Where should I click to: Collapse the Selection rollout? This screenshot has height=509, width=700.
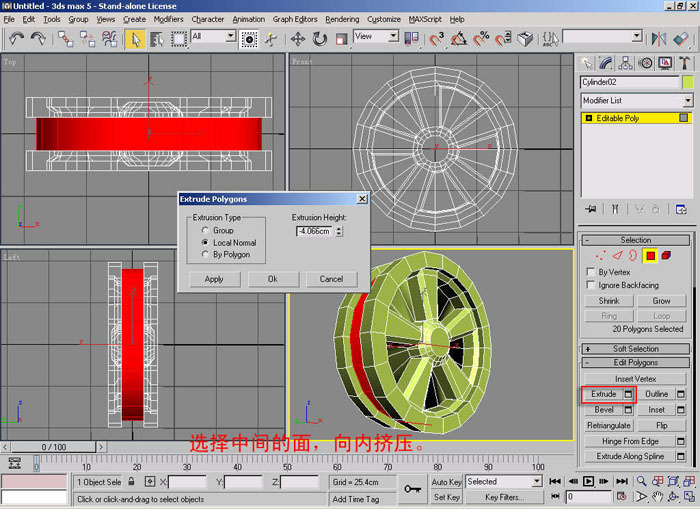(636, 240)
